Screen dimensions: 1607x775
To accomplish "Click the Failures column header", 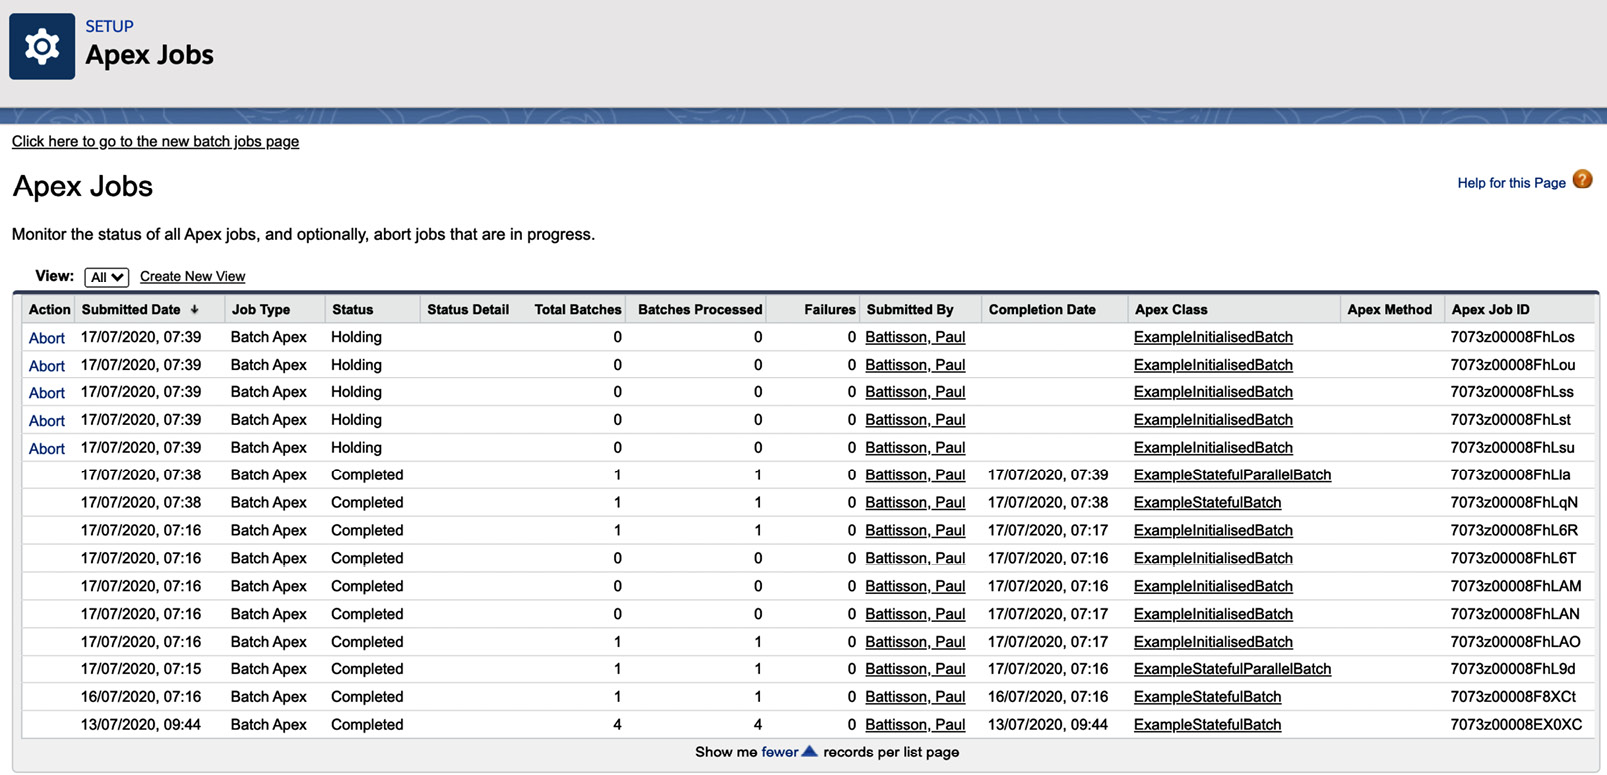I will click(830, 310).
